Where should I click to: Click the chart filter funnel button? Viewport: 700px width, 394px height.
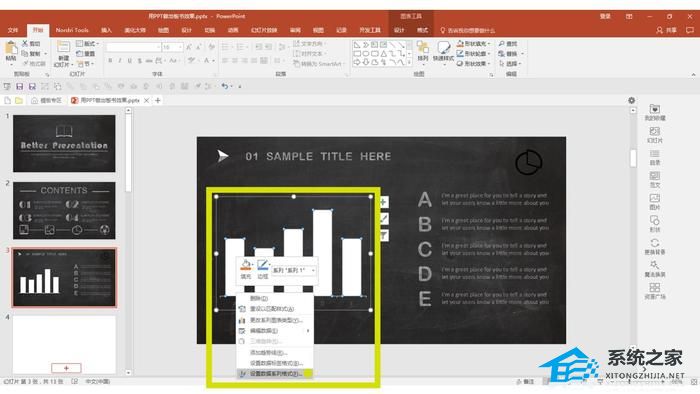(x=383, y=235)
